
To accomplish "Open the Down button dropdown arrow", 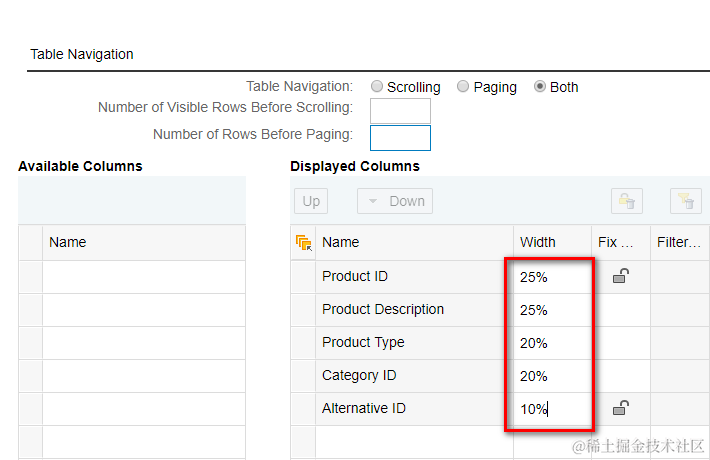I will coord(373,201).
